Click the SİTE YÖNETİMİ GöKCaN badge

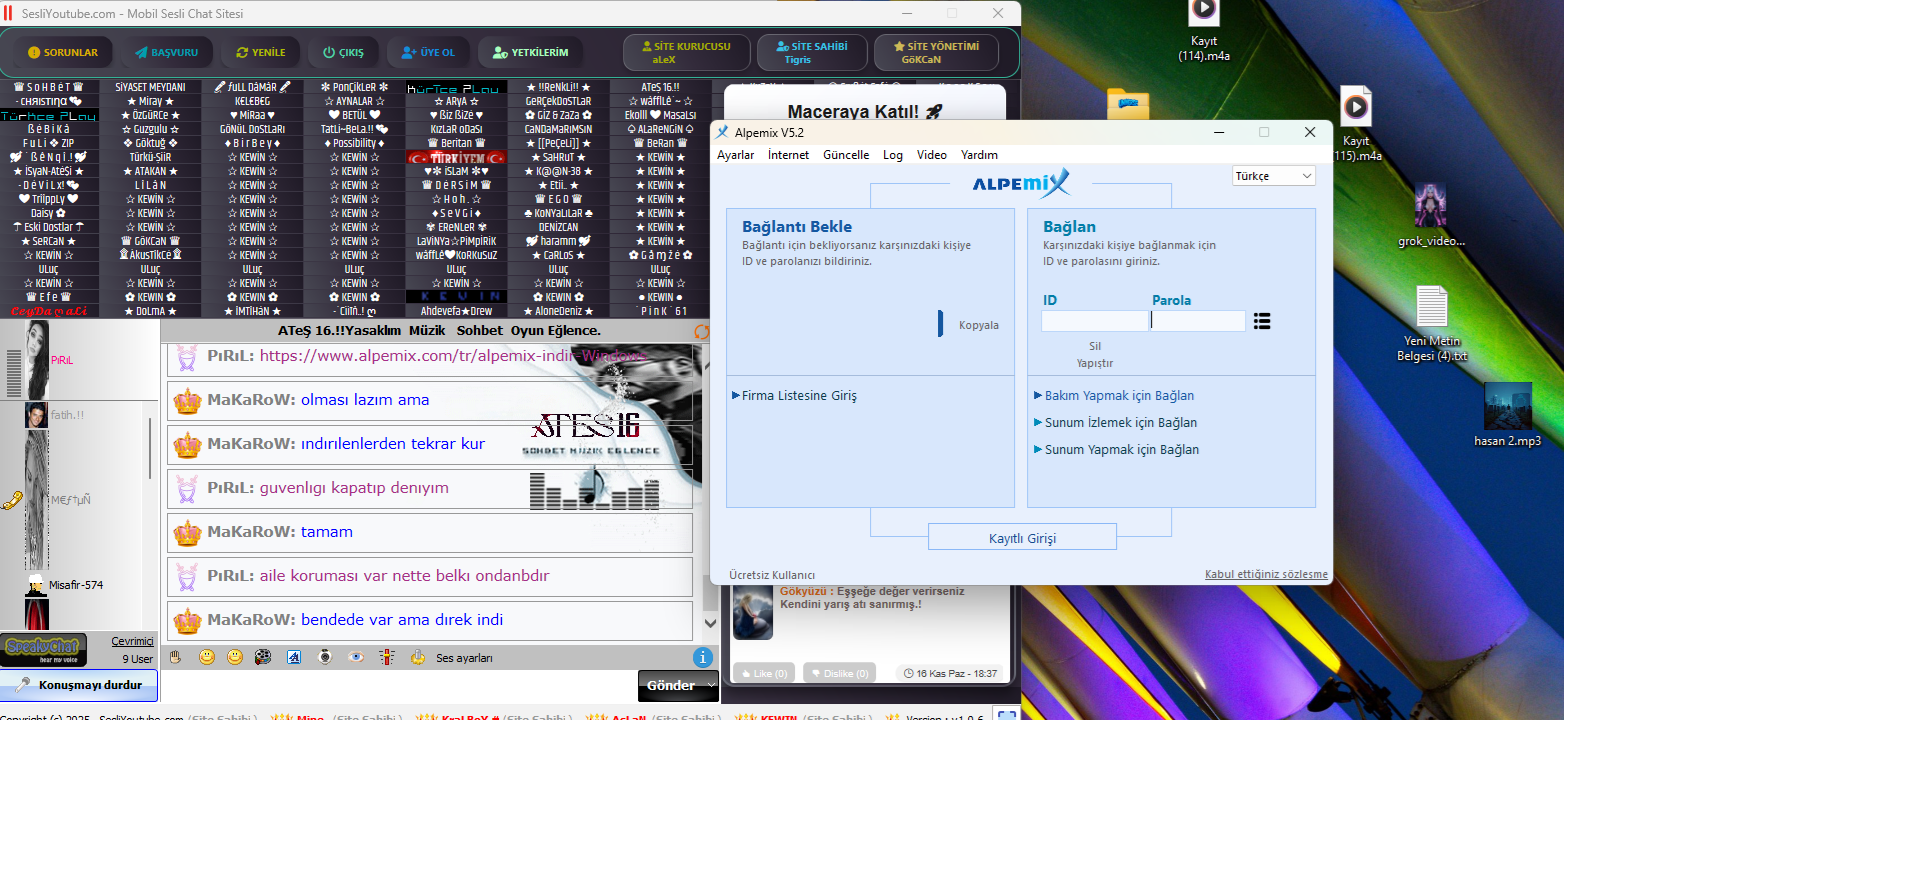(936, 52)
